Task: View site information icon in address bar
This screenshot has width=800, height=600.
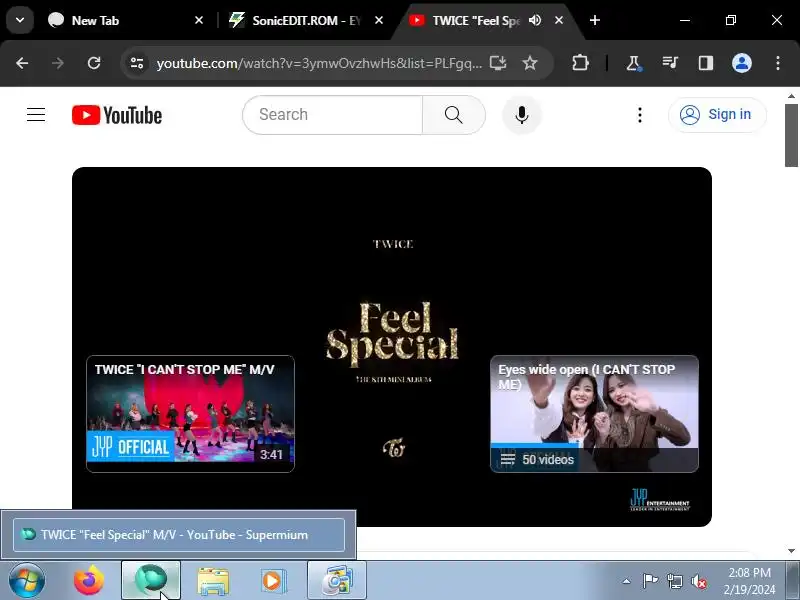Action: coord(137,63)
